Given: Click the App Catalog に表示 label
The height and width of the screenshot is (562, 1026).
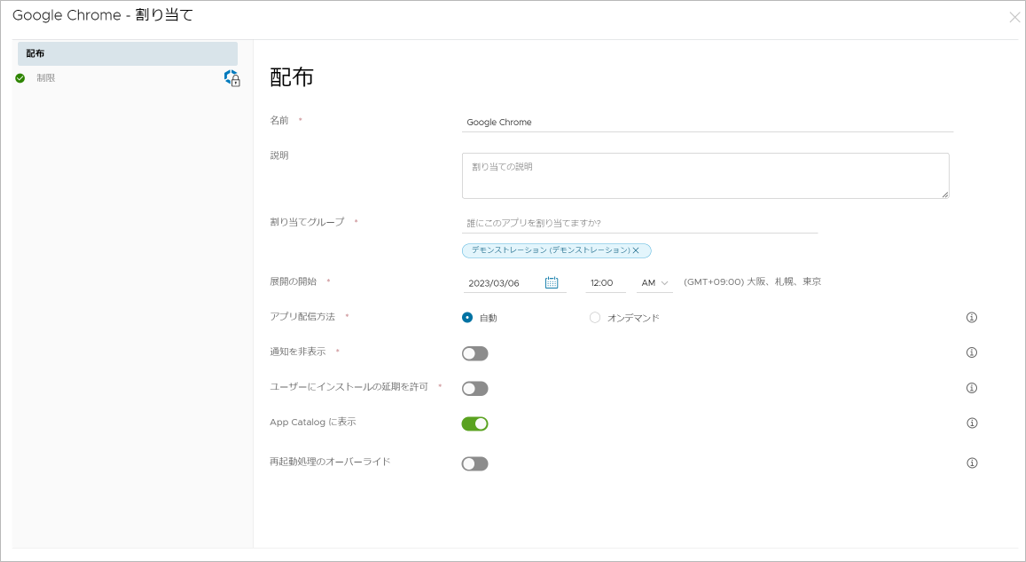Looking at the screenshot, I should click(313, 422).
